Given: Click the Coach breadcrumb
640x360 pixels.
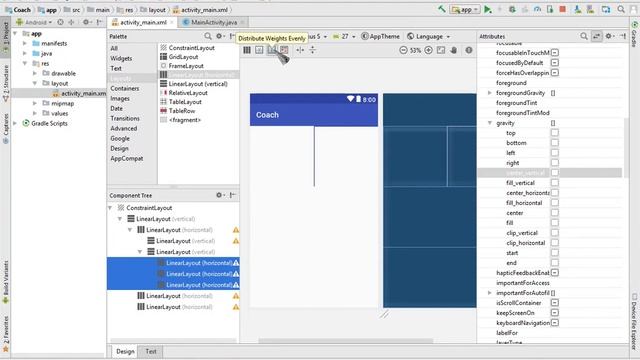Looking at the screenshot, I should pos(18,9).
